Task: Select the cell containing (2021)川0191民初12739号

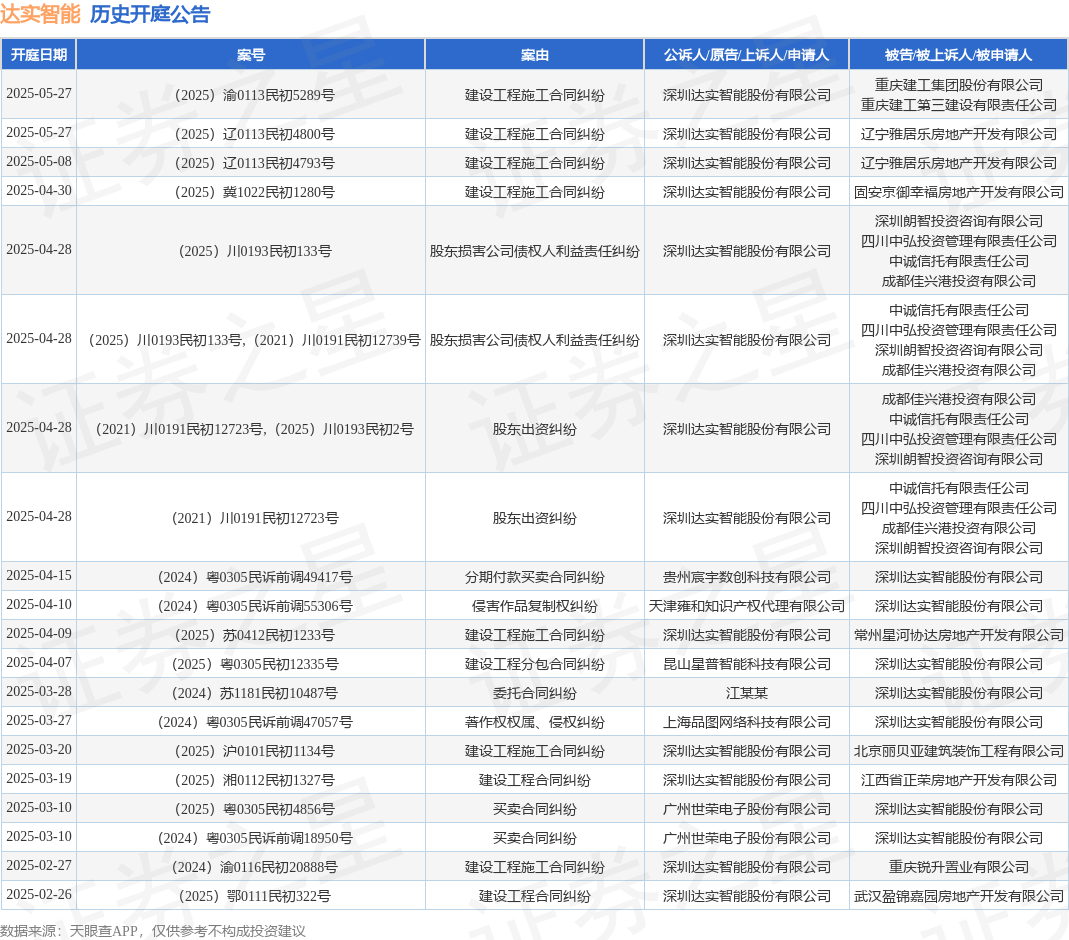Action: (x=251, y=340)
